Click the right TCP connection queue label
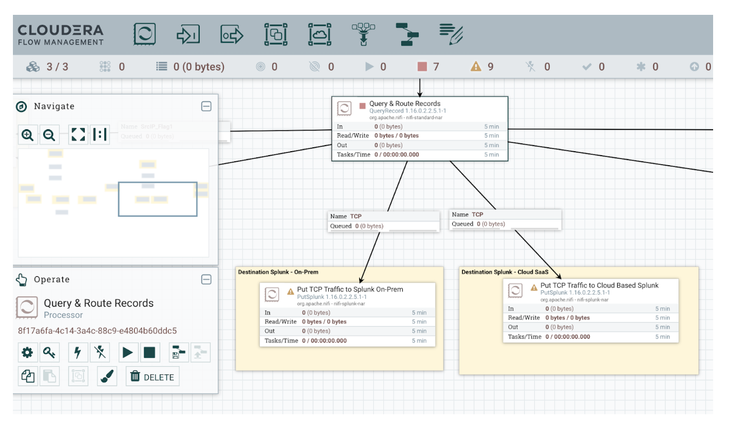Screen dimensions: 735x428 pyautogui.click(x=505, y=219)
